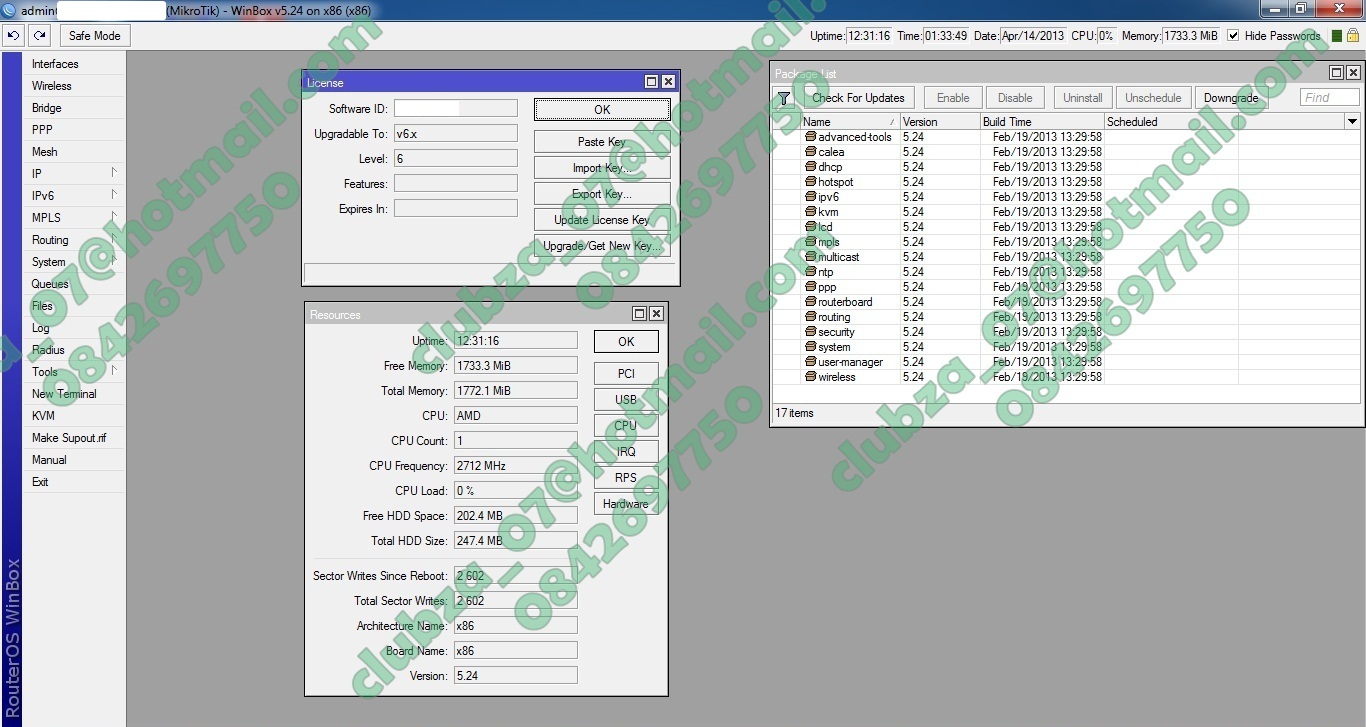The image size is (1366, 727).
Task: Open the Bridge menu item
Action: pos(74,108)
